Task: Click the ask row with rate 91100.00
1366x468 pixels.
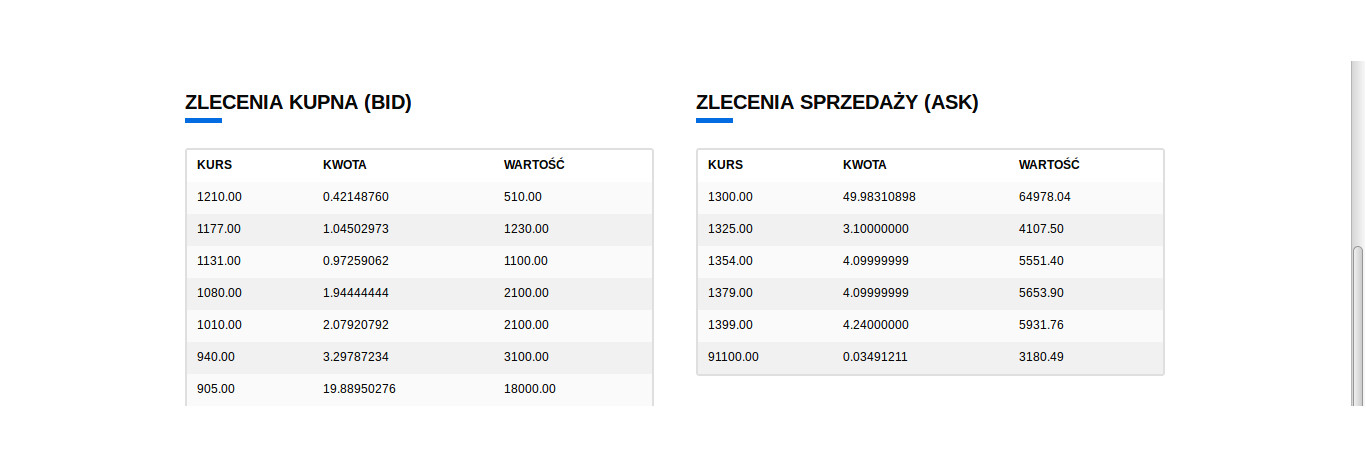Action: tap(930, 357)
